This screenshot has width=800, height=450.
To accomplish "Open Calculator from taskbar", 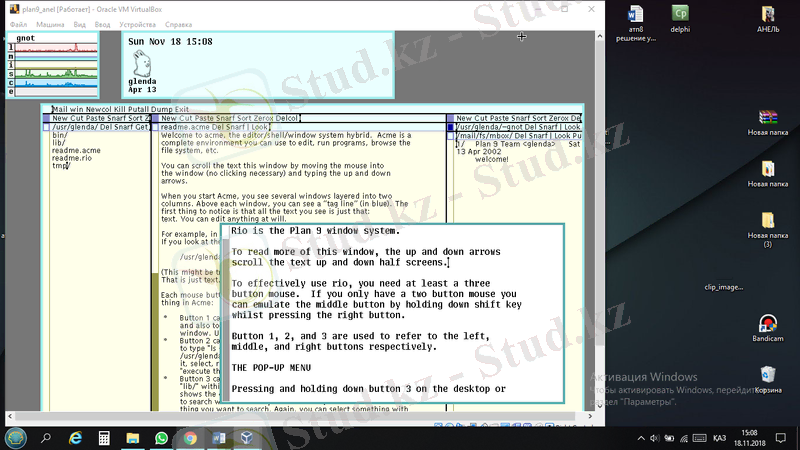I will coord(104,438).
